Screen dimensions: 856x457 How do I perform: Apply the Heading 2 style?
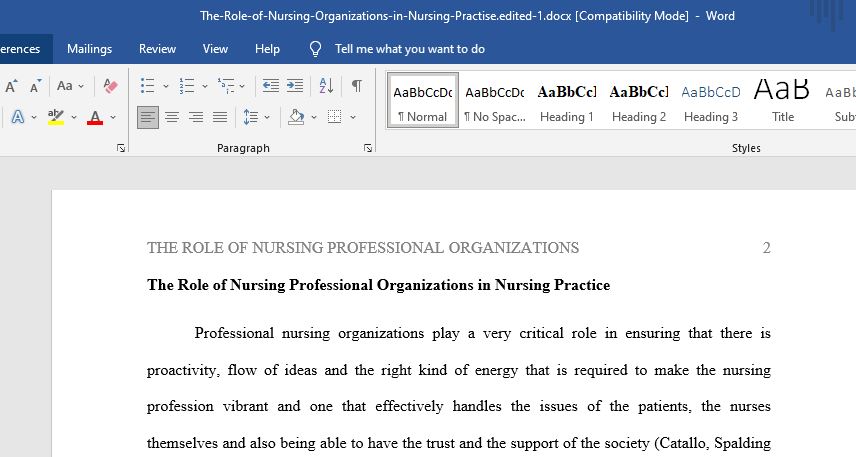tap(639, 100)
